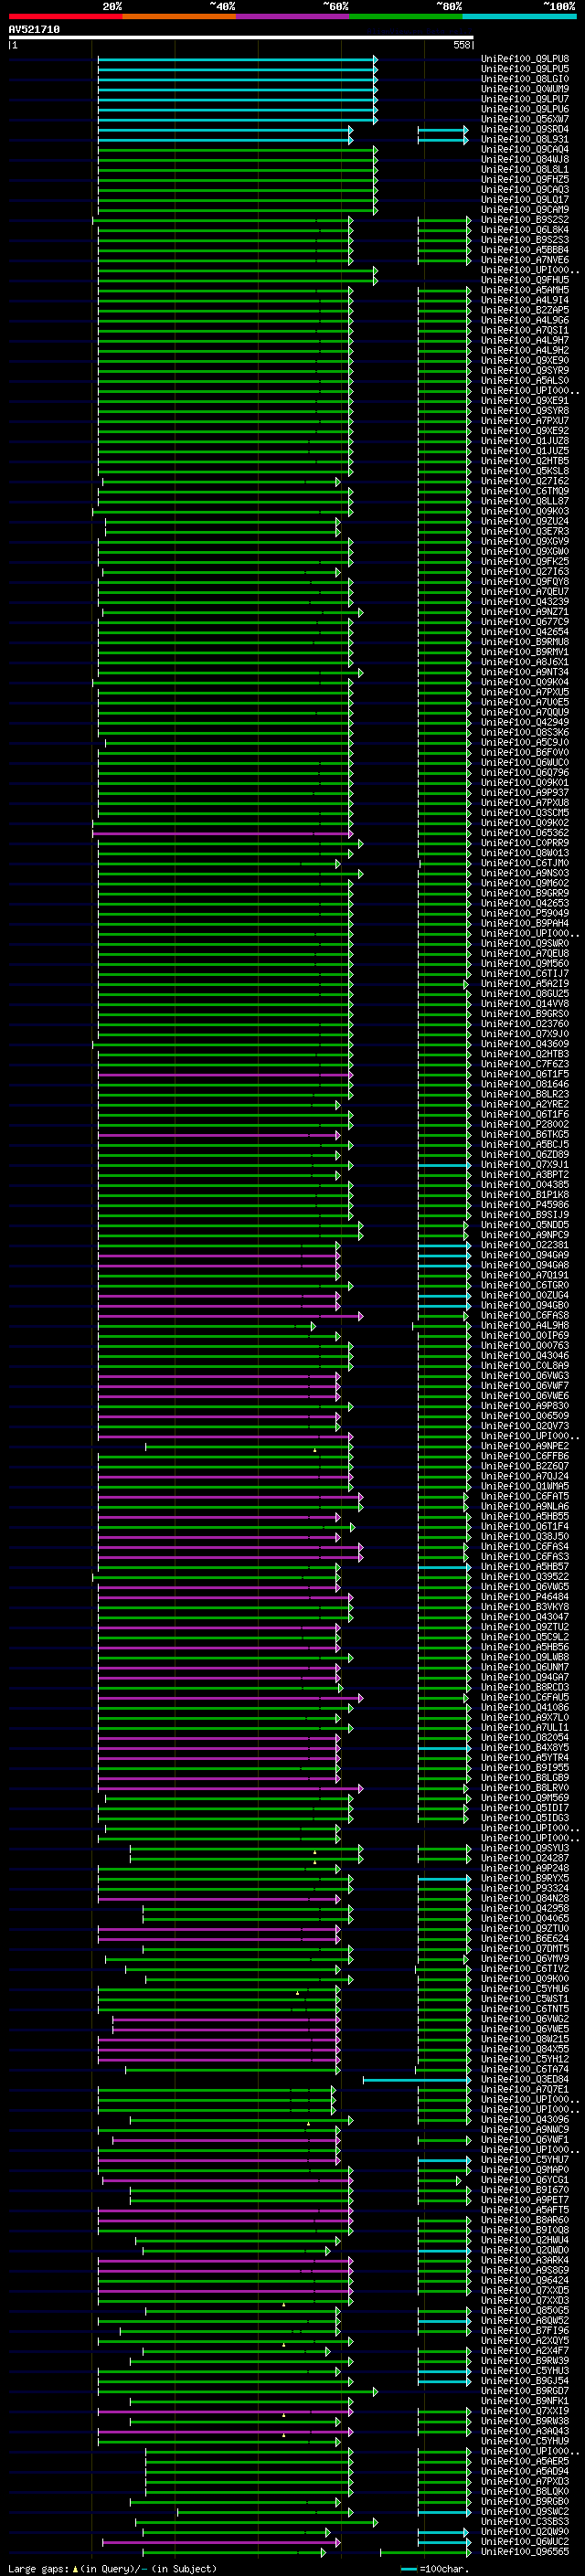The image size is (585, 2576).
Task: Click the hit label UniRef100_O04385
Action: [525, 1184]
